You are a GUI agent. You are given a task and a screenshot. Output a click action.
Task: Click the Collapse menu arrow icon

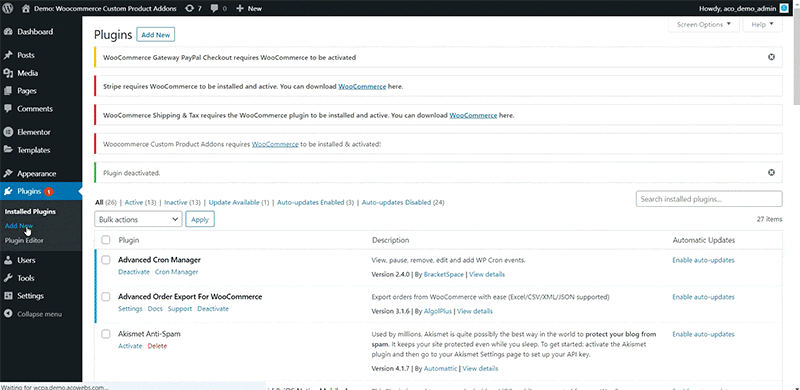[8, 314]
